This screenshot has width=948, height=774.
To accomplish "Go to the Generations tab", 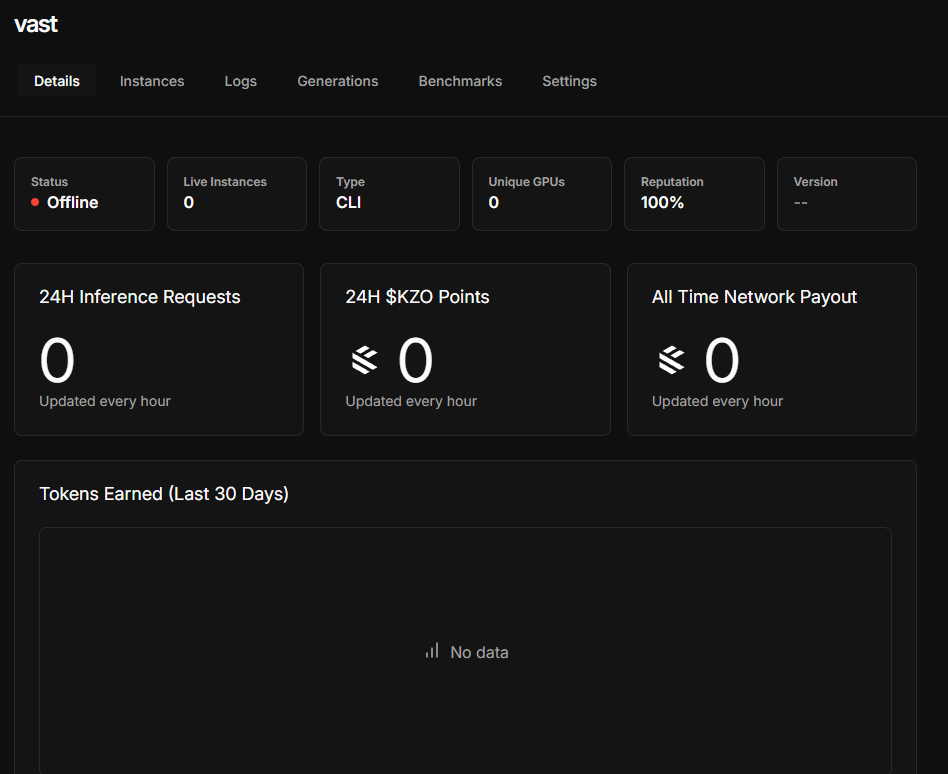I will pos(337,81).
